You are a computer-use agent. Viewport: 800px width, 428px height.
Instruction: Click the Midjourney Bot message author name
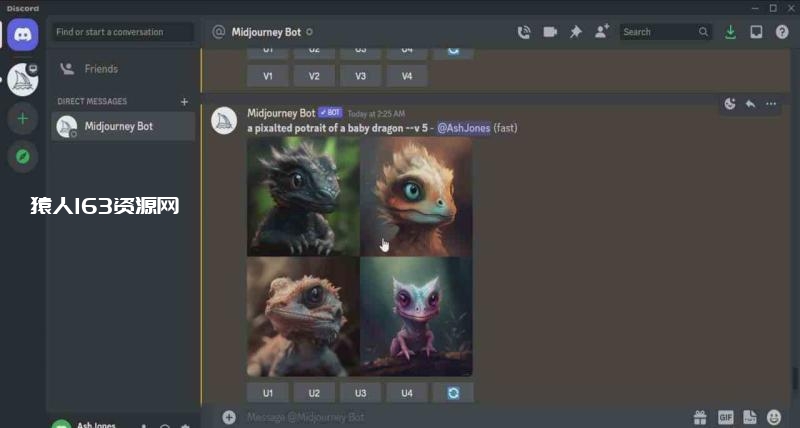point(281,113)
